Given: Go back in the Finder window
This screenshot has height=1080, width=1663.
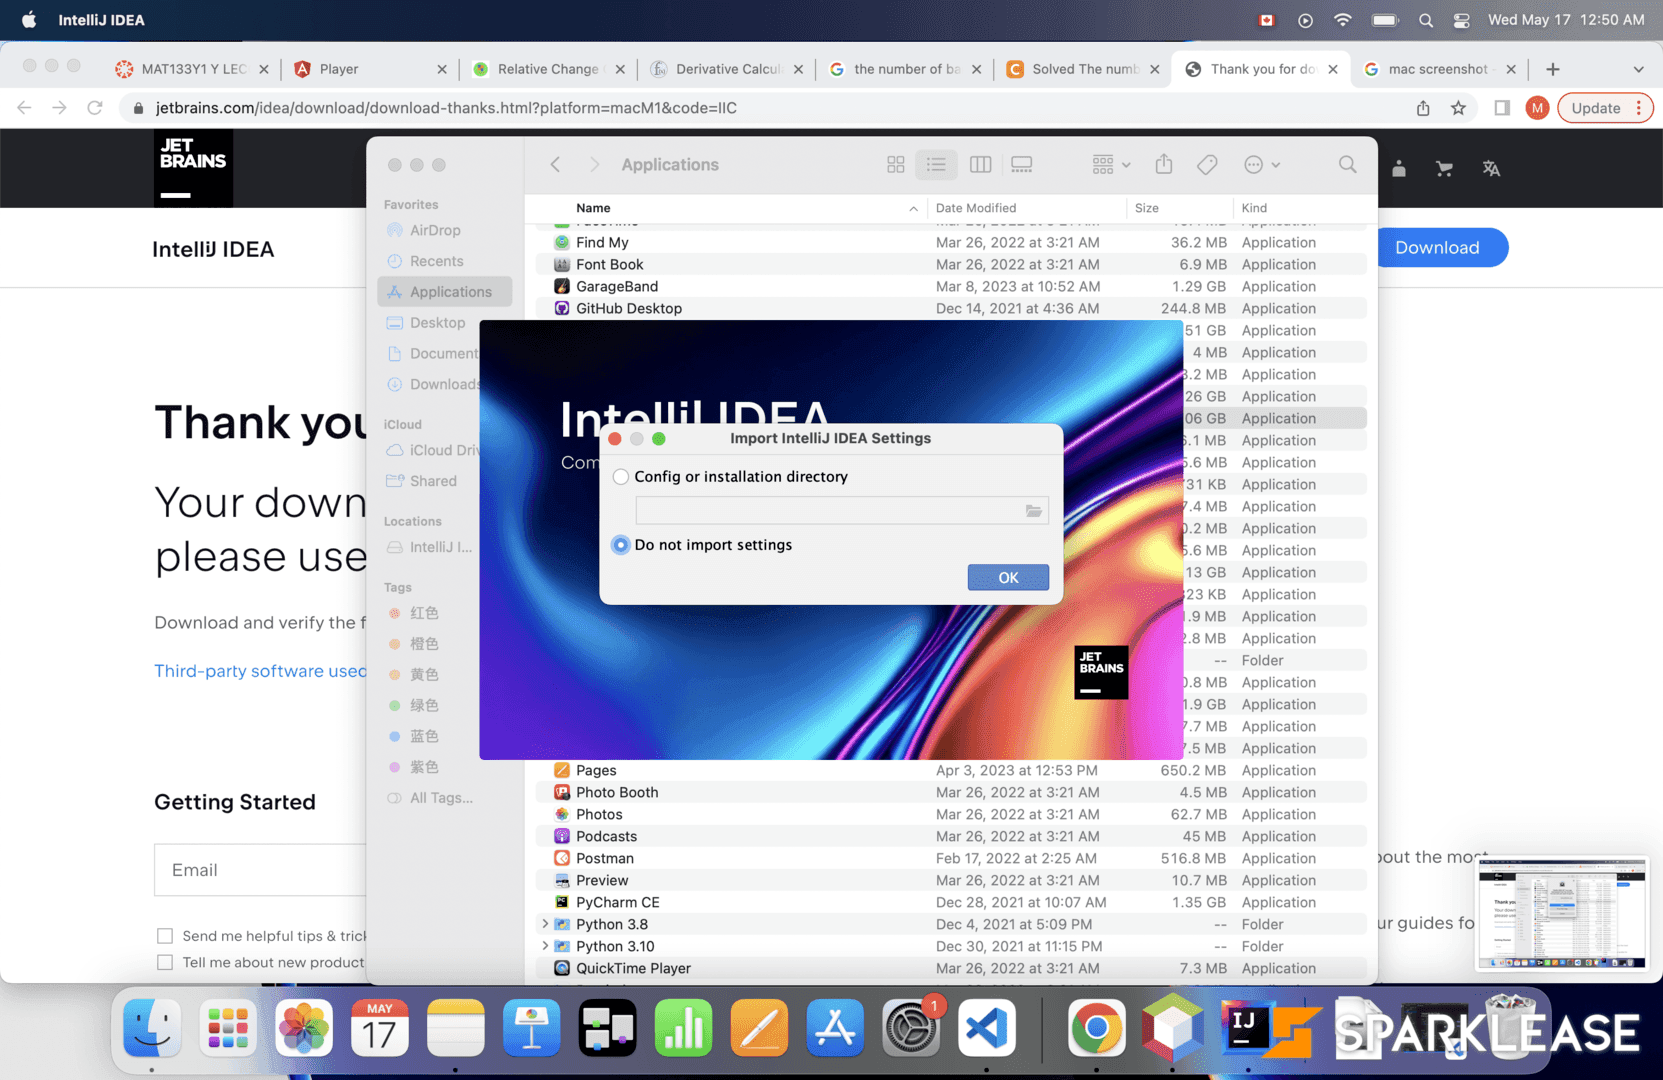Looking at the screenshot, I should pos(555,165).
